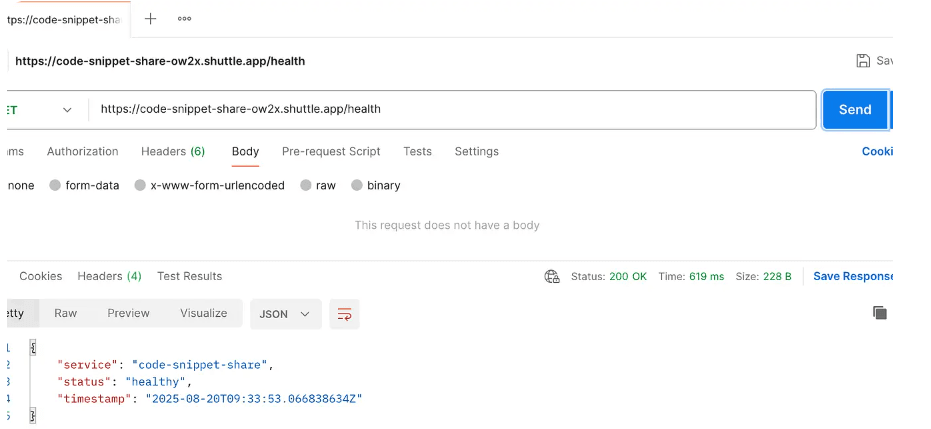Switch to the Tests tab
931x429 pixels.
click(x=417, y=151)
